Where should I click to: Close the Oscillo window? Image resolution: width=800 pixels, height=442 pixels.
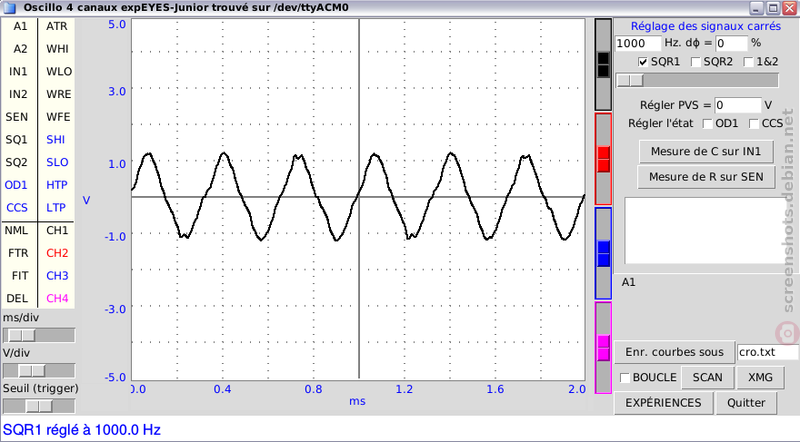pos(789,8)
